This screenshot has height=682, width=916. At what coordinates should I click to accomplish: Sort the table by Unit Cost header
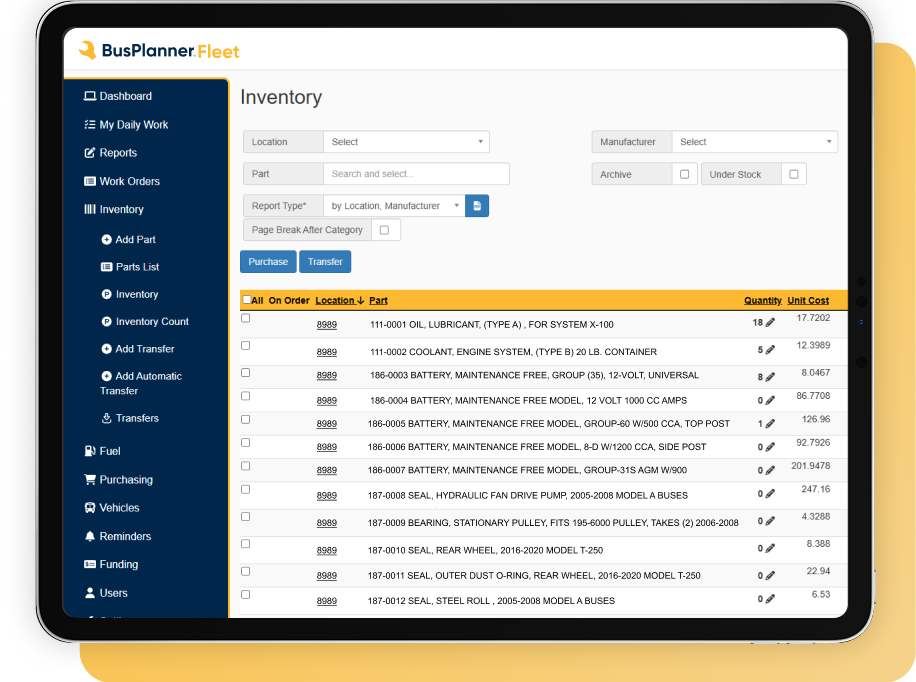click(x=808, y=300)
